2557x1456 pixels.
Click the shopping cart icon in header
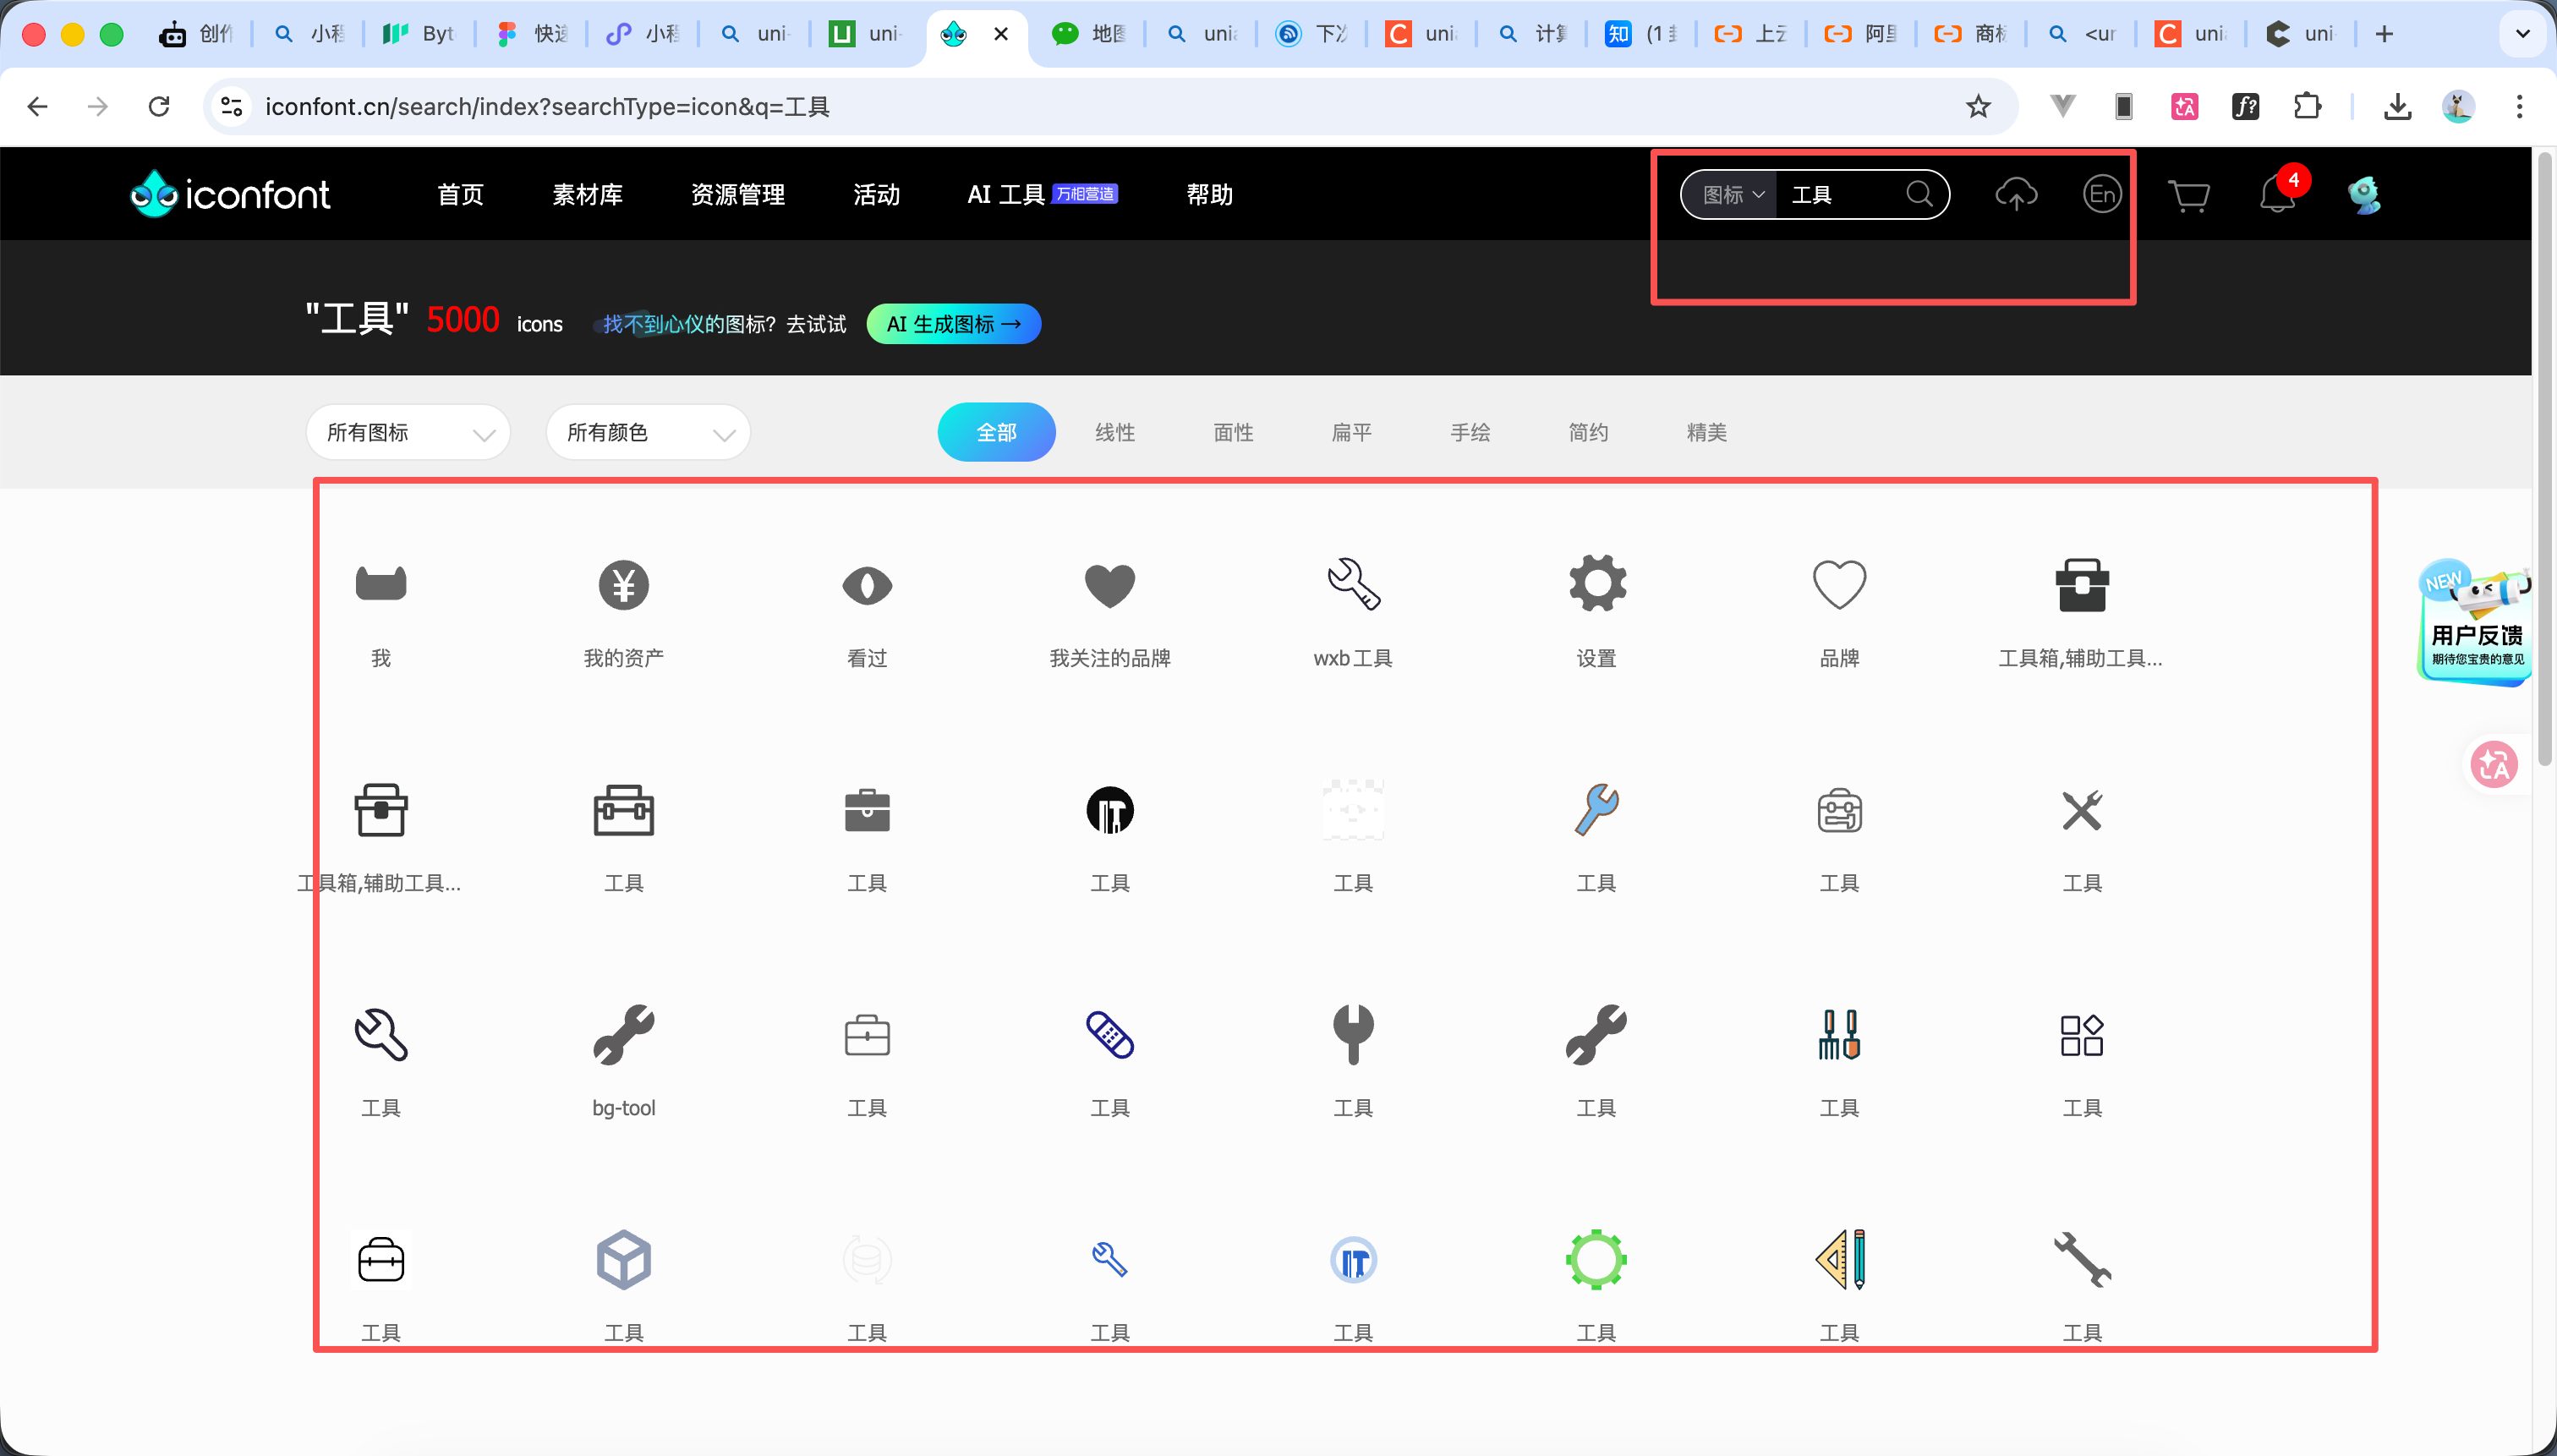pos(2188,195)
